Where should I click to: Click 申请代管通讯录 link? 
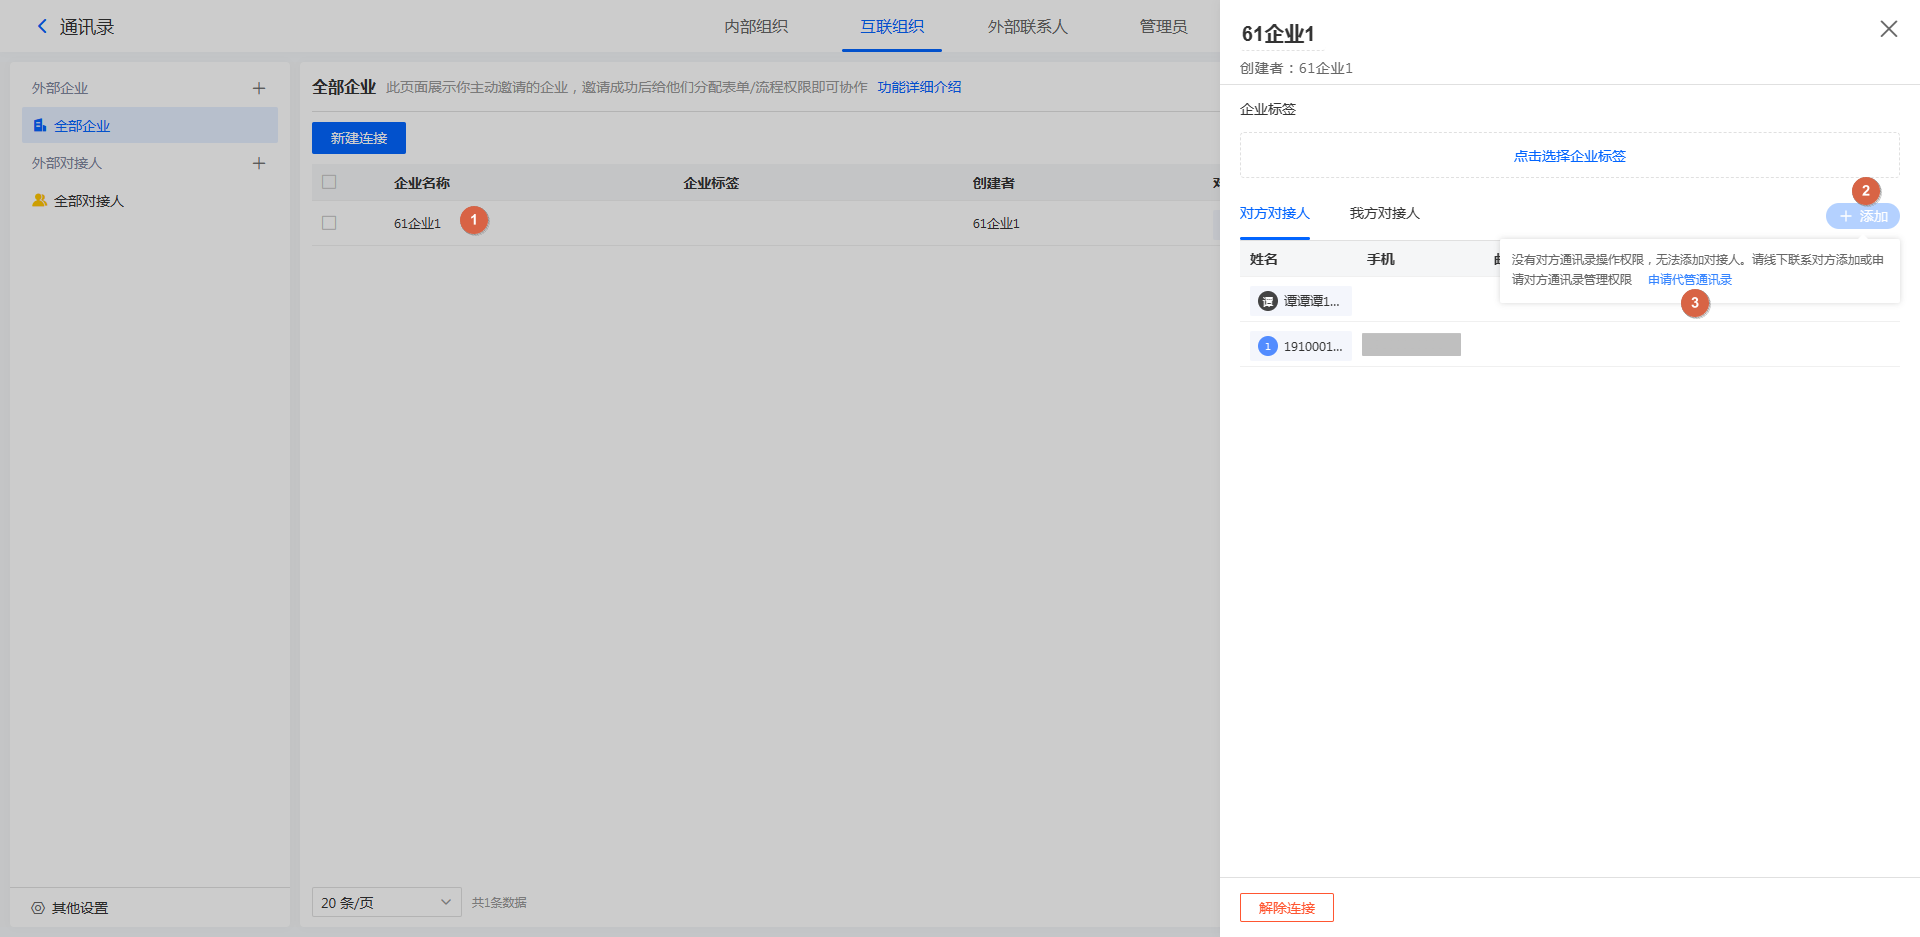click(x=1689, y=280)
